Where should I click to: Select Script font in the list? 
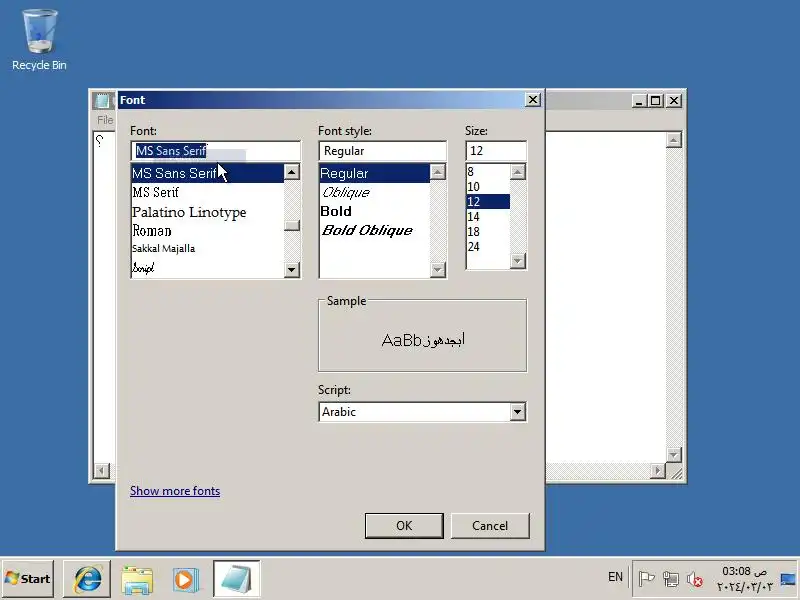(207, 268)
